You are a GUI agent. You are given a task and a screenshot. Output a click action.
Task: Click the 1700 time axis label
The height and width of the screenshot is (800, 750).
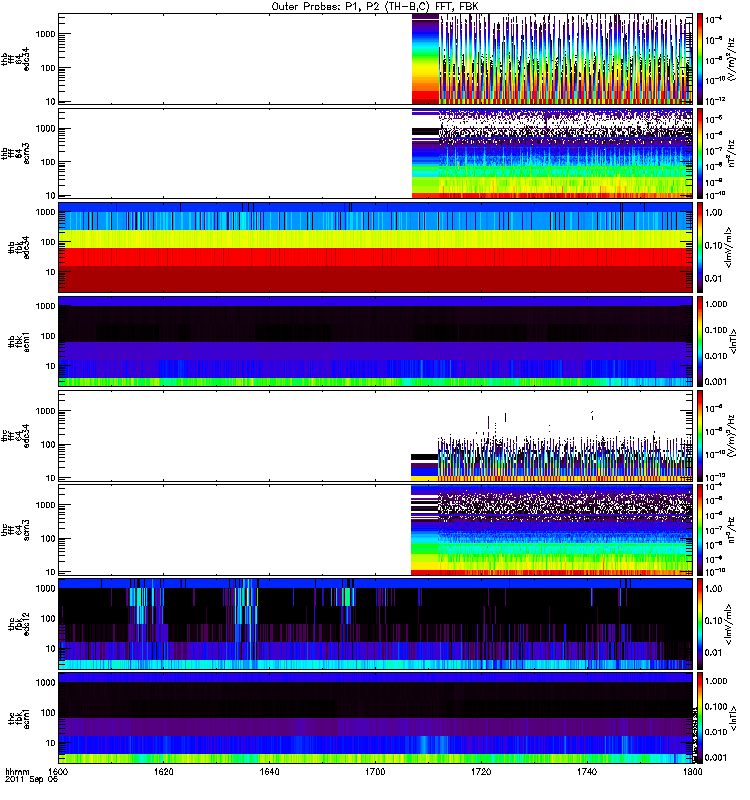pos(376,773)
